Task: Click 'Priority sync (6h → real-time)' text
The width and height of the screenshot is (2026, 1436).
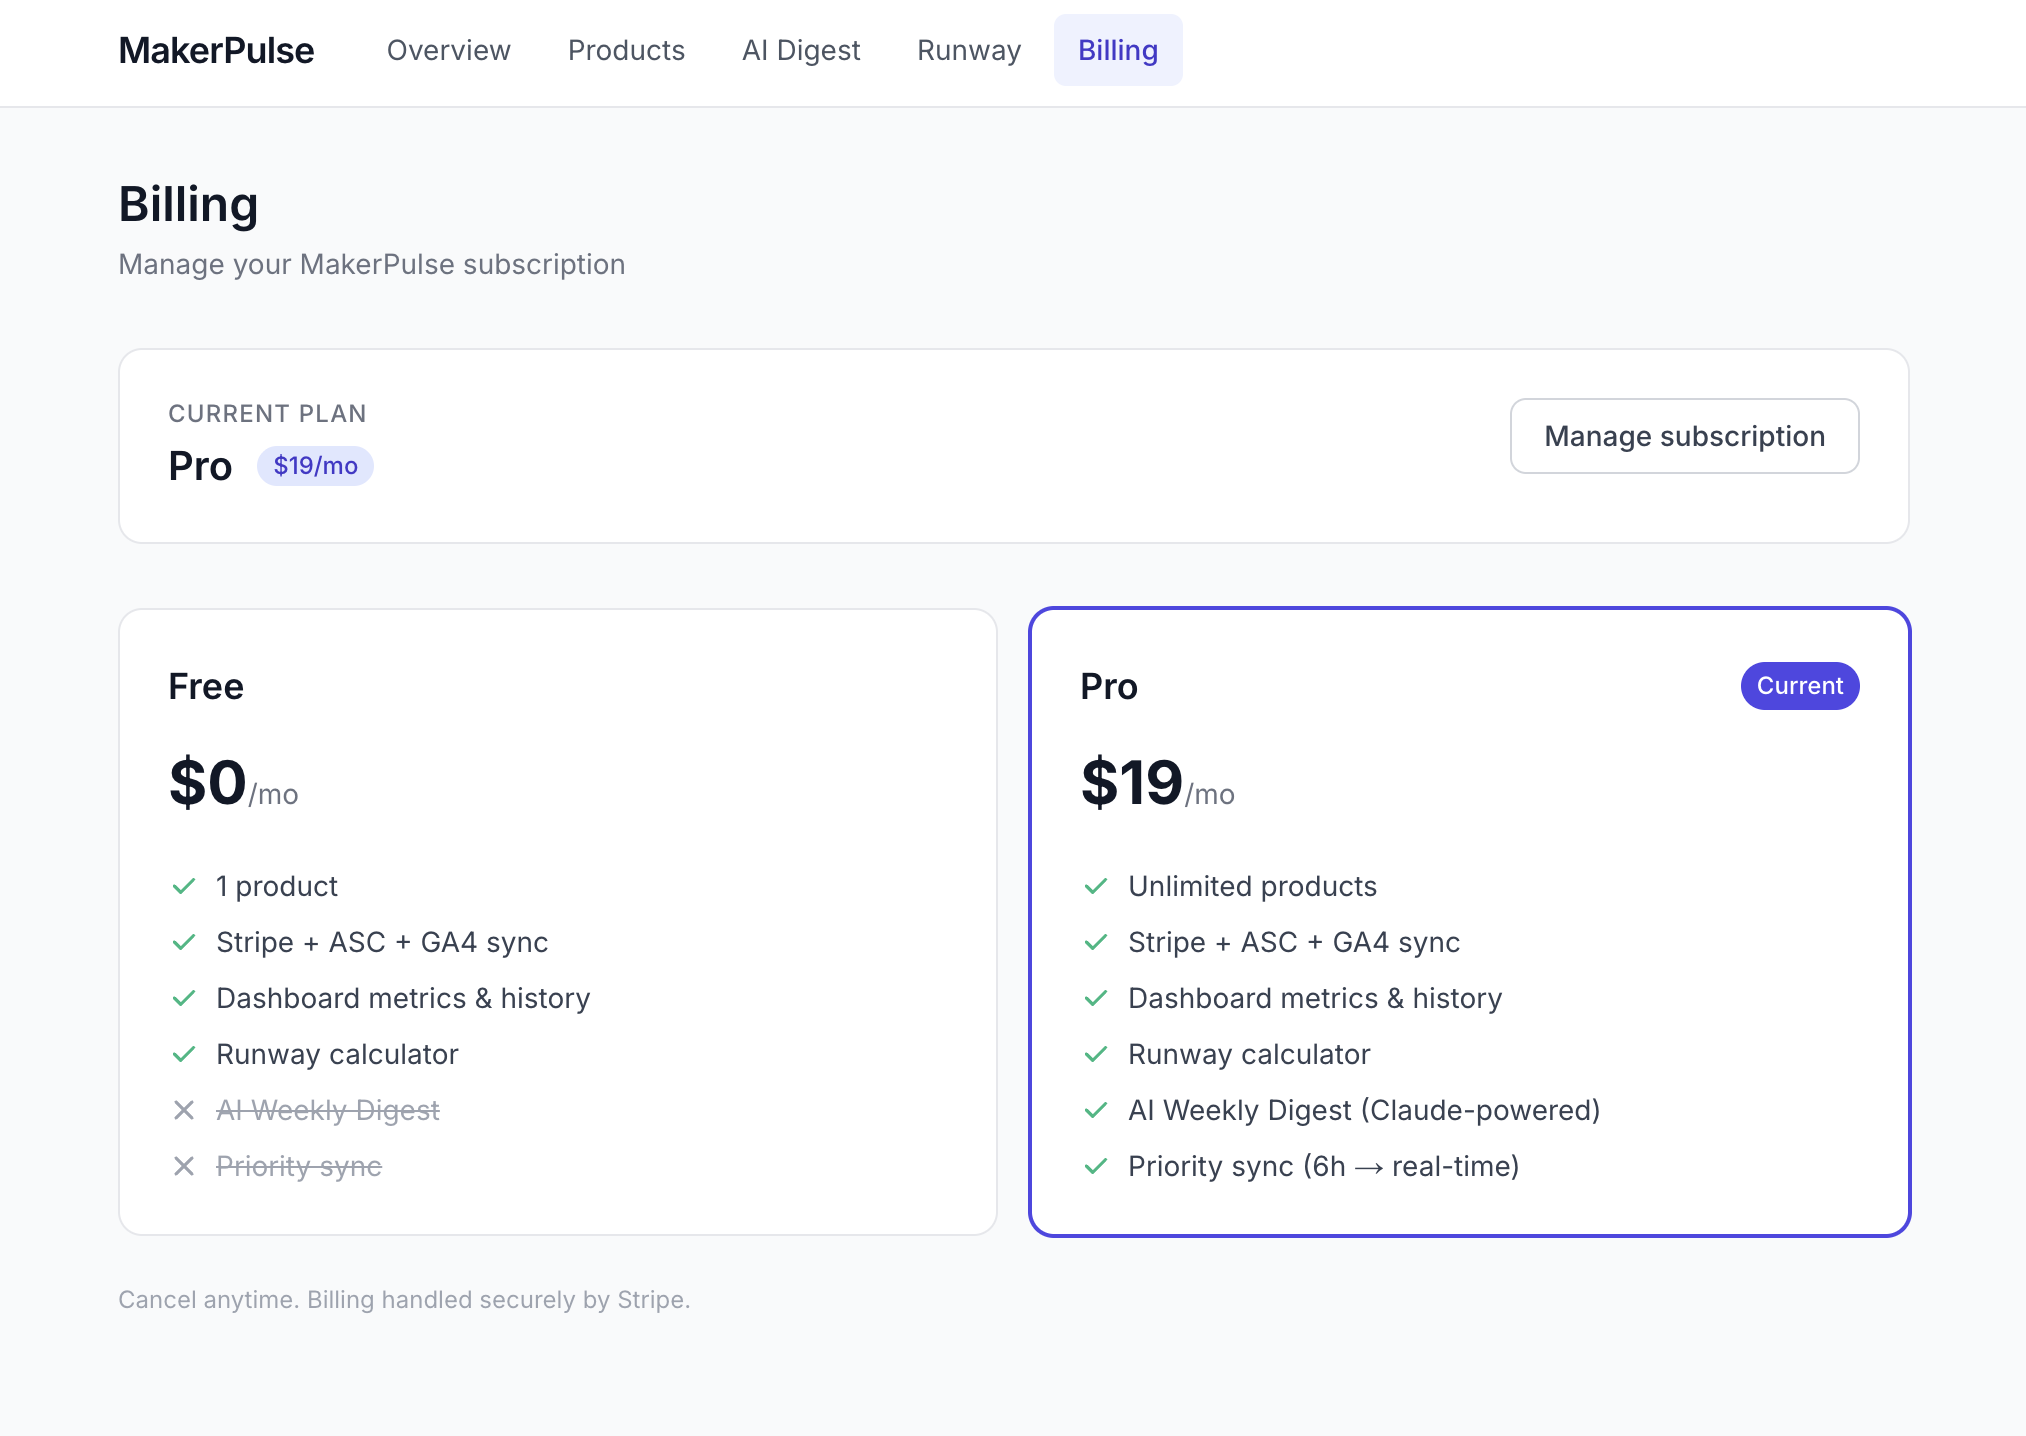Action: click(x=1324, y=1167)
